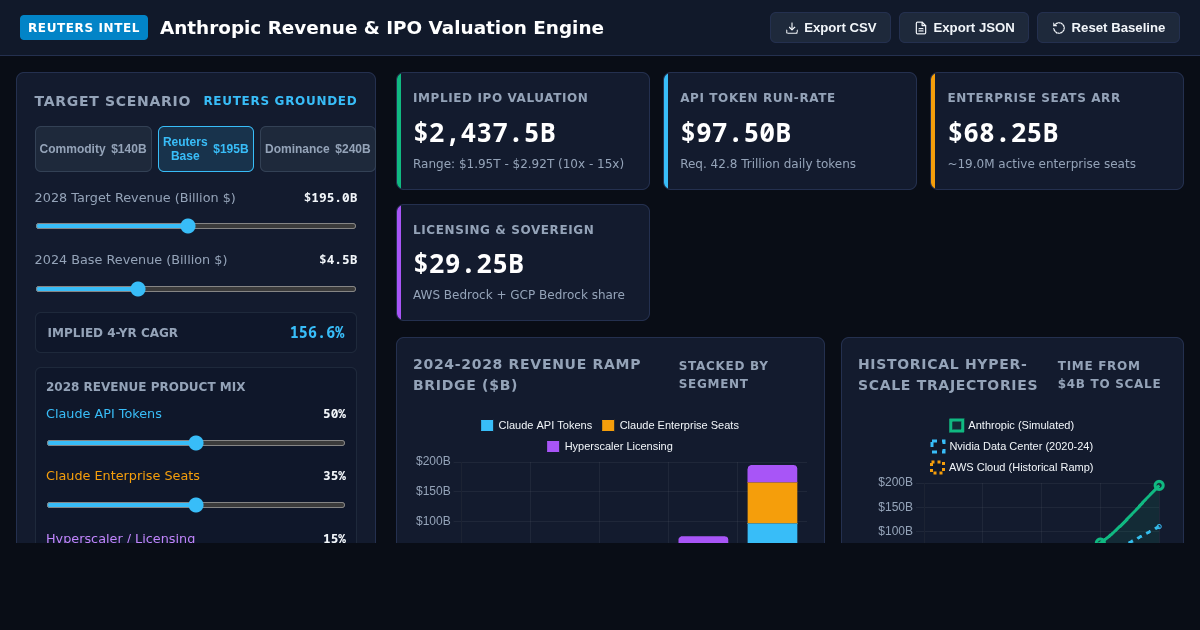Click the Licensing & Sovereign card
The width and height of the screenshot is (1200, 630).
(x=523, y=263)
